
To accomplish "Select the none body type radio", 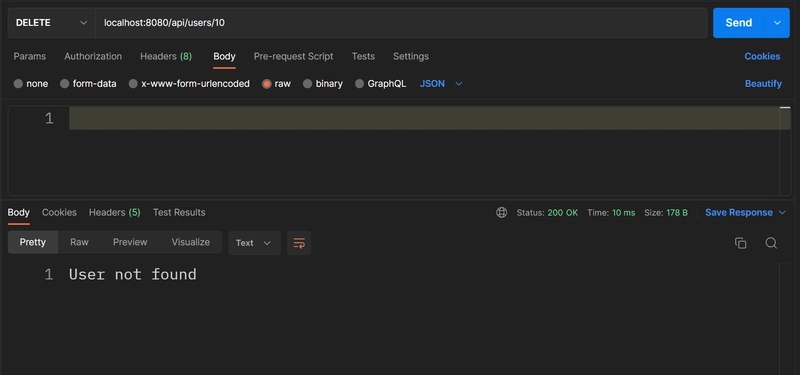I will (18, 84).
